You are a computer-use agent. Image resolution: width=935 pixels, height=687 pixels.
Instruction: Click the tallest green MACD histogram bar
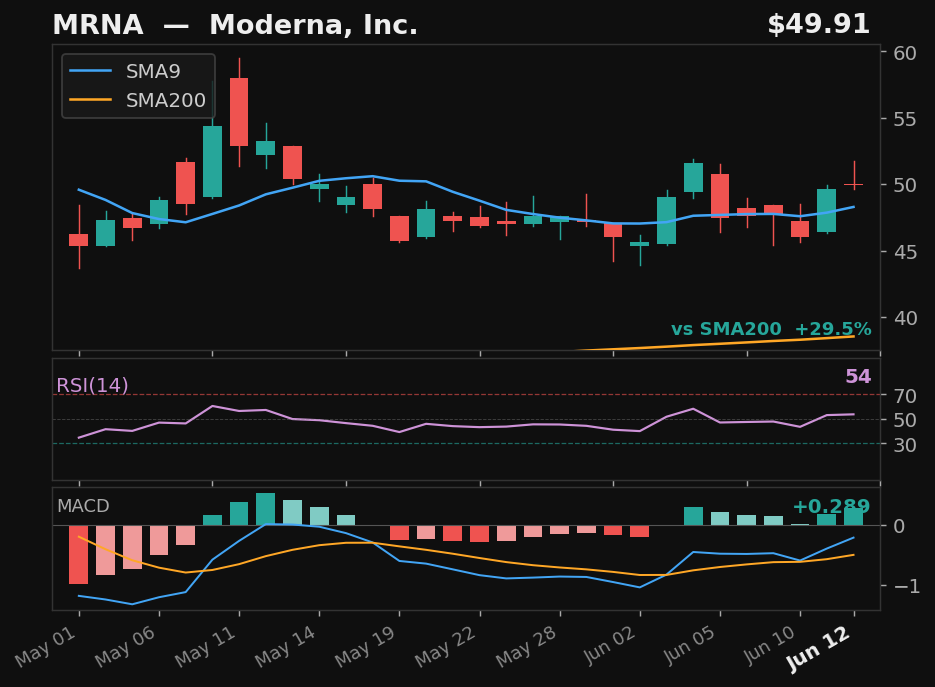click(x=265, y=509)
